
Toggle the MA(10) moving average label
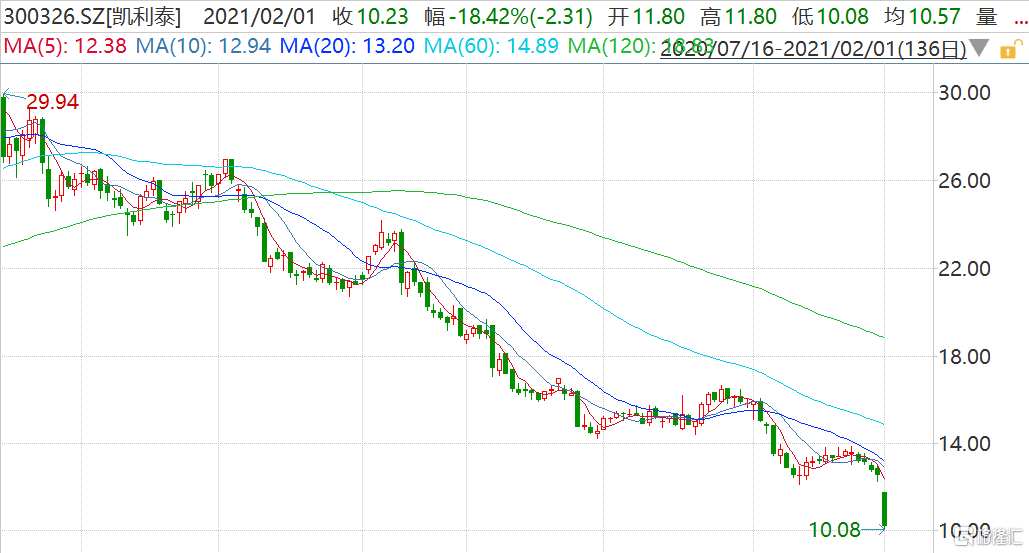click(x=184, y=46)
